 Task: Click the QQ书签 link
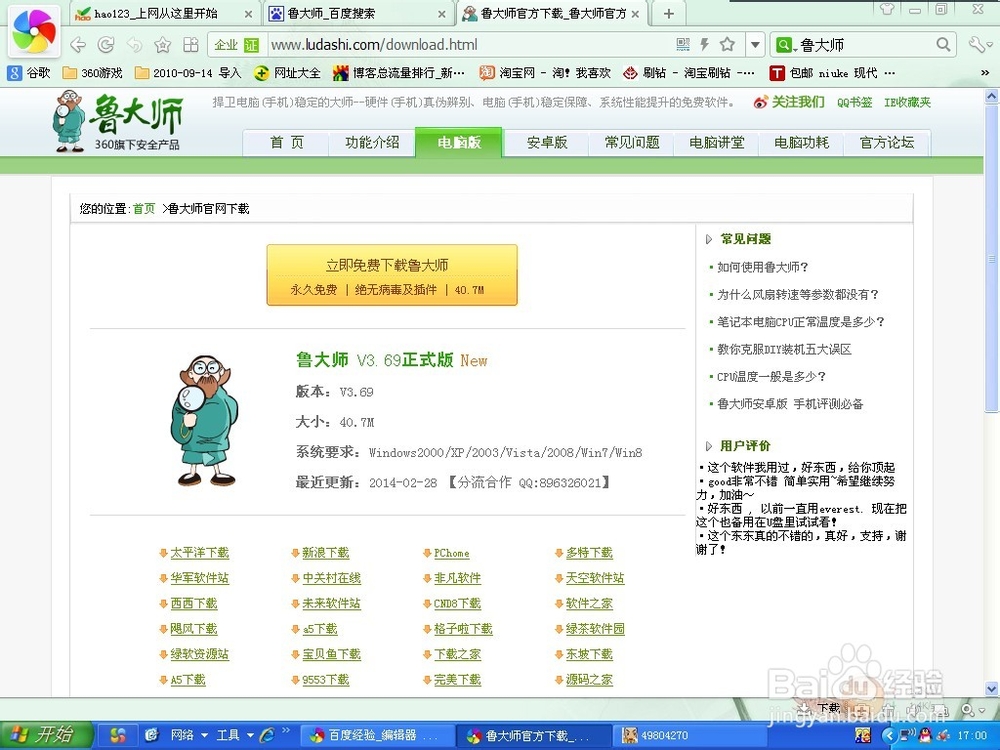(x=854, y=102)
